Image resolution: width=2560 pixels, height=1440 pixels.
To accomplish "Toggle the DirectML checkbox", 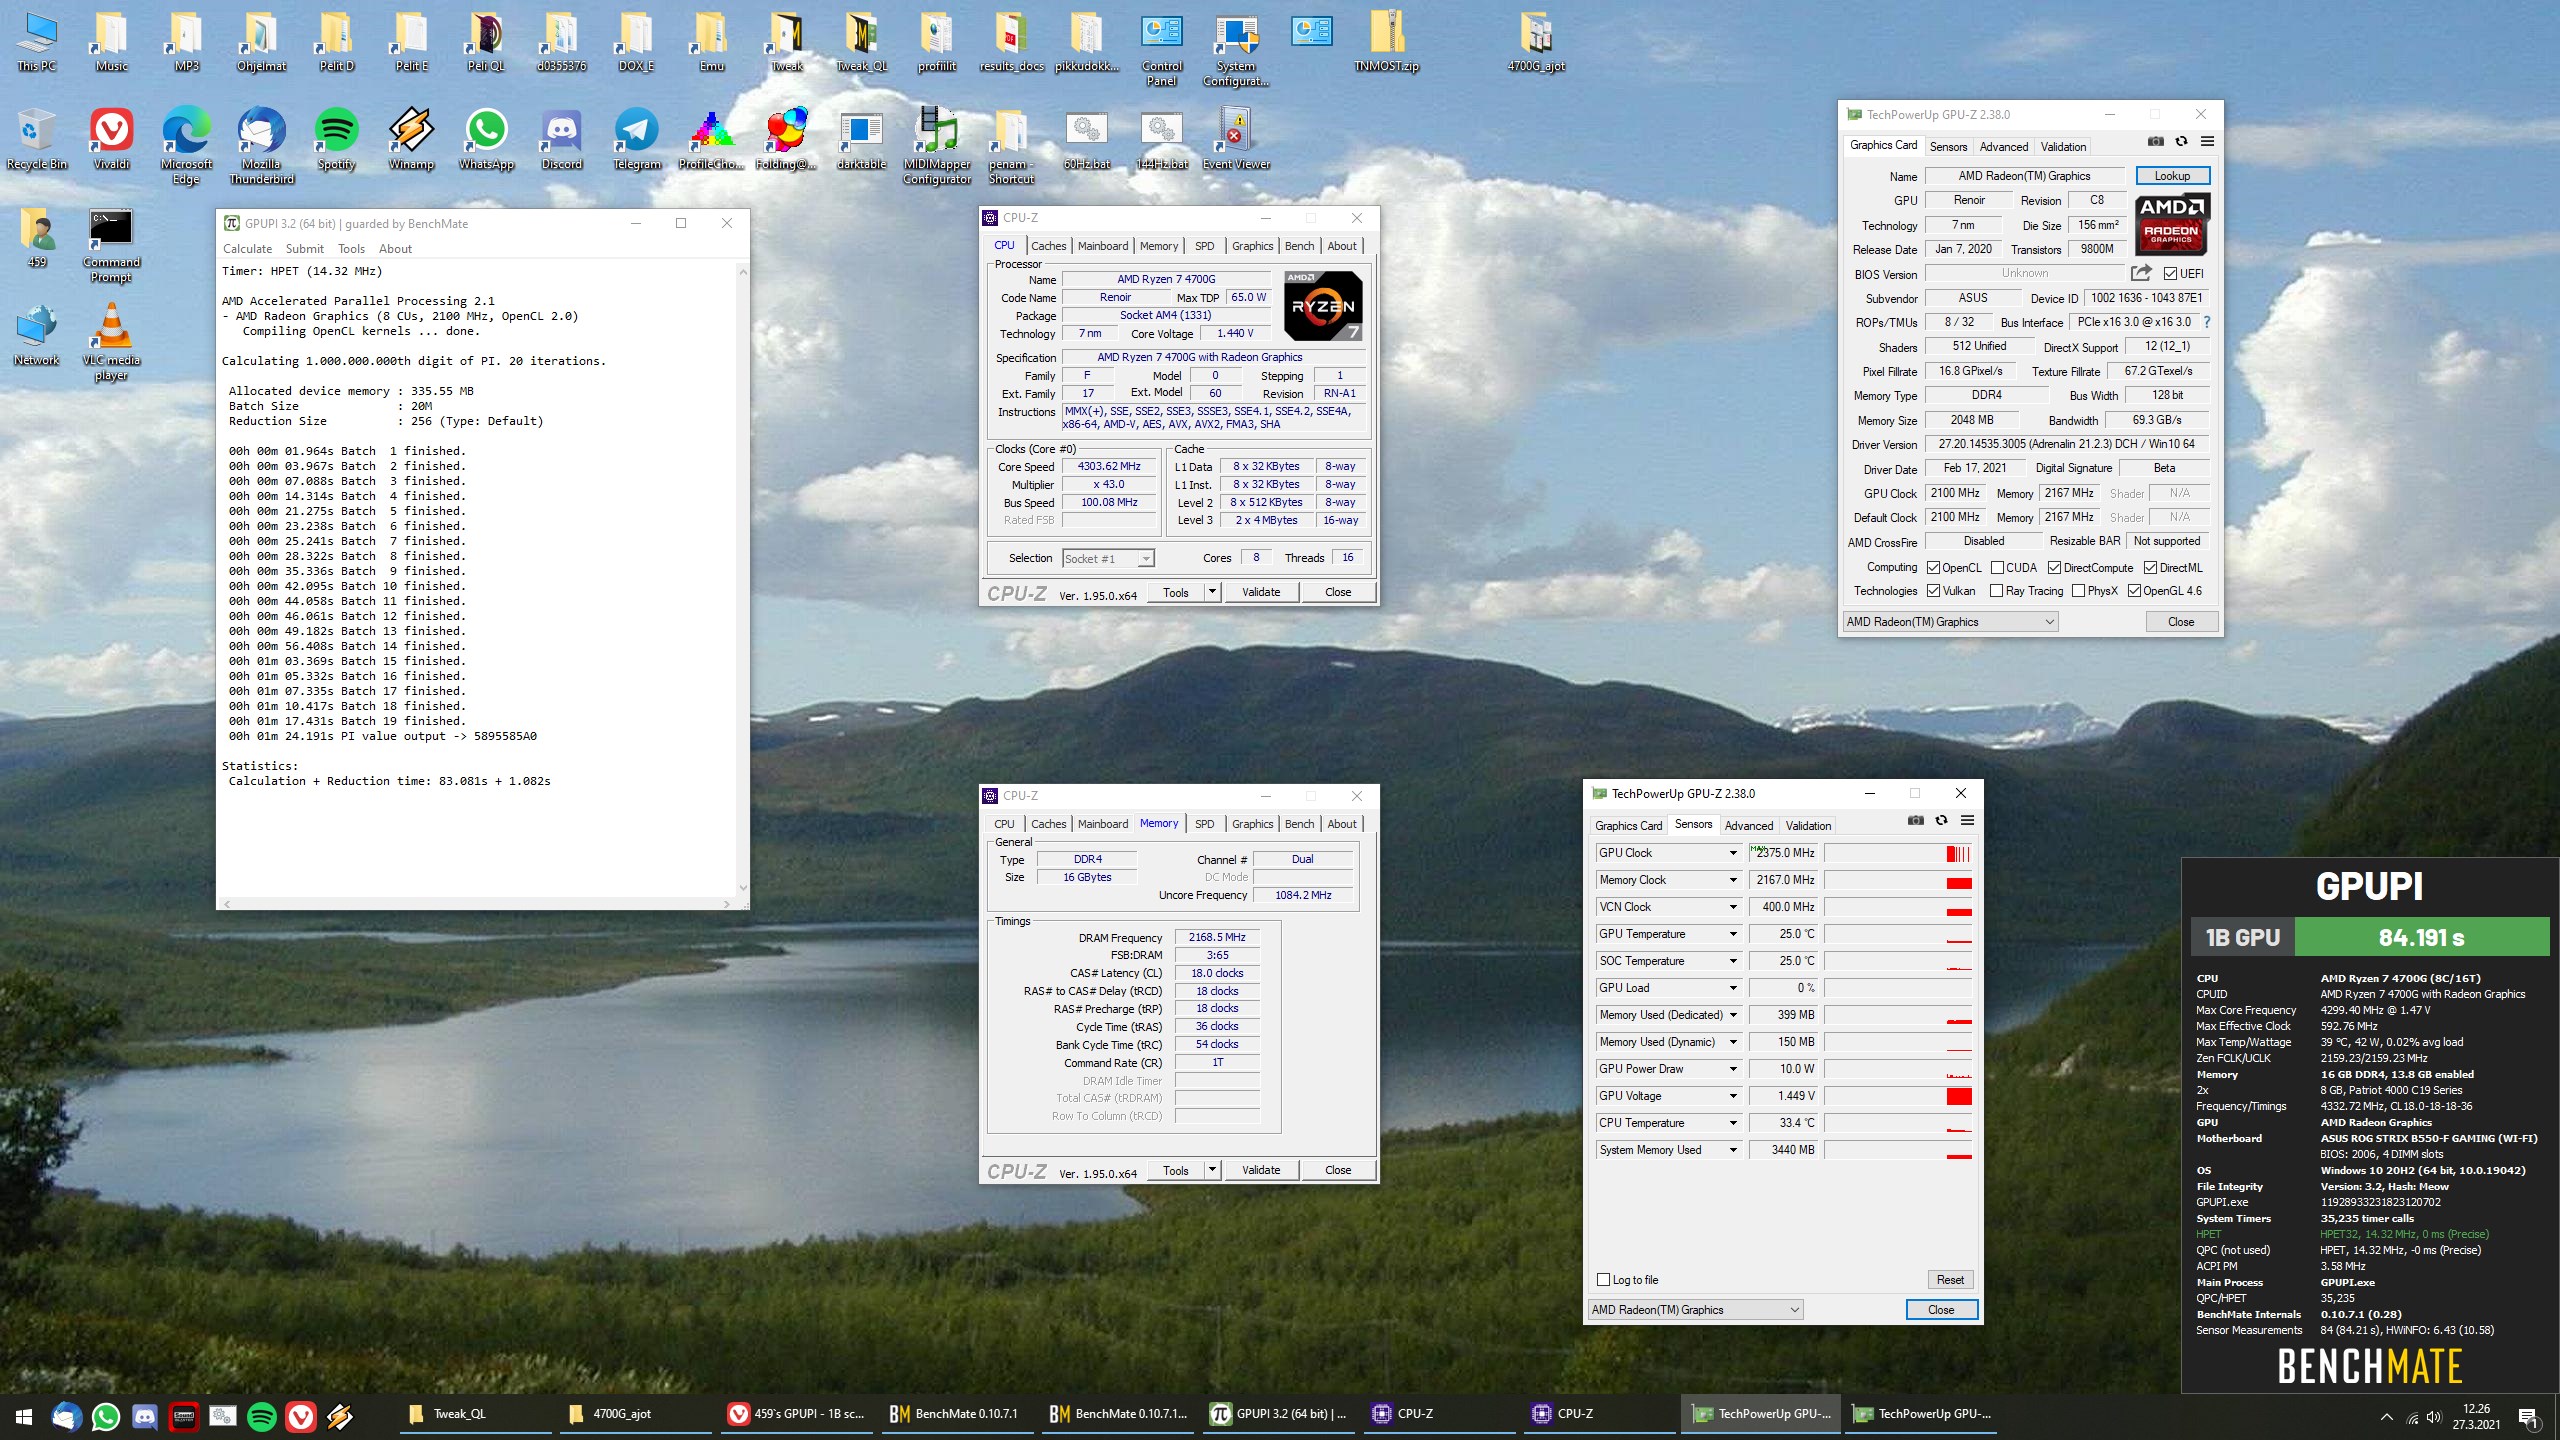I will (x=2150, y=567).
